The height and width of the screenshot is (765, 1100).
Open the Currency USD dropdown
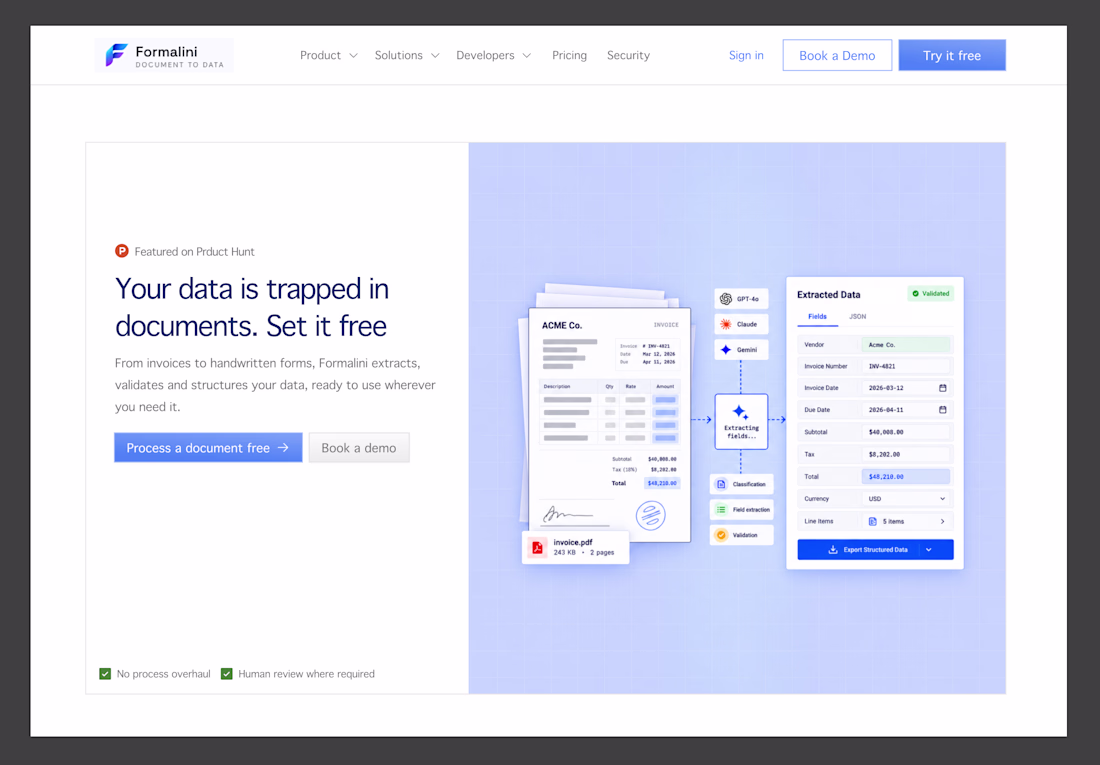click(906, 499)
